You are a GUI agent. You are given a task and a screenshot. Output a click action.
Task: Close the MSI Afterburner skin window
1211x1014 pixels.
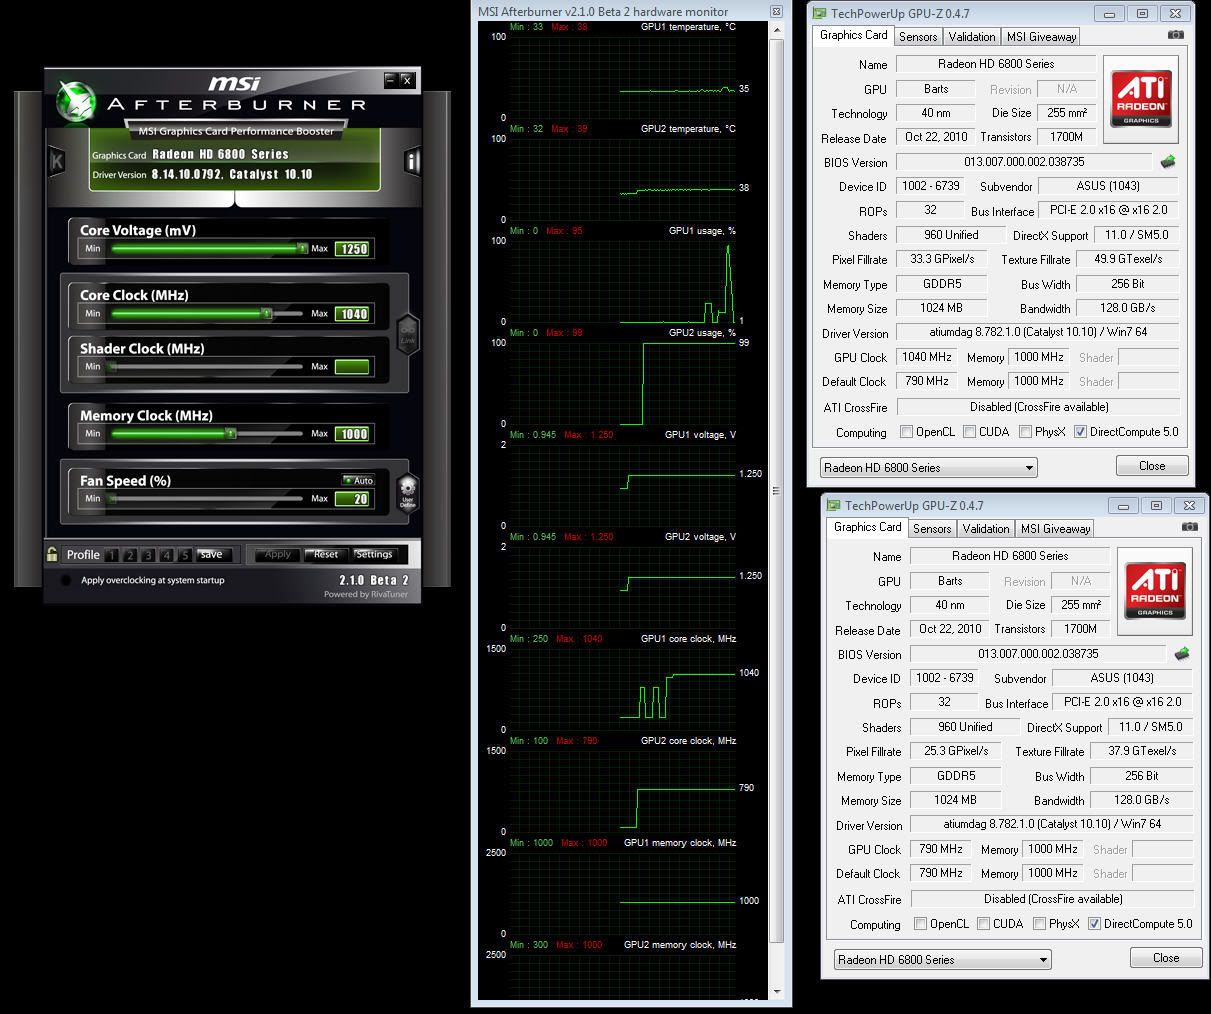406,80
